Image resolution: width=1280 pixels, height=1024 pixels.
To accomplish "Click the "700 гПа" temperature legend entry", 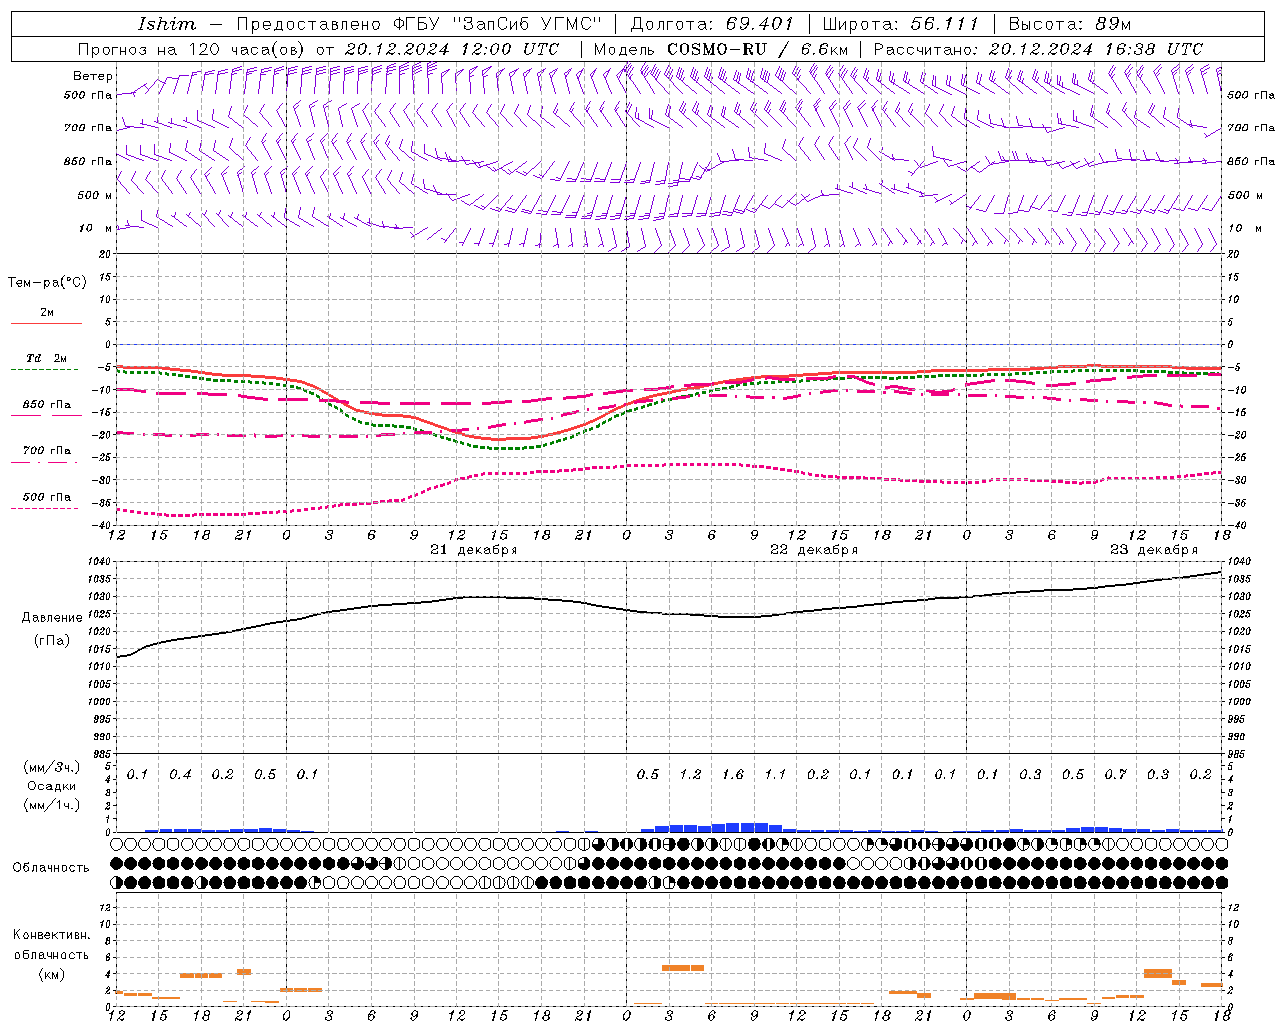I will tap(47, 451).
